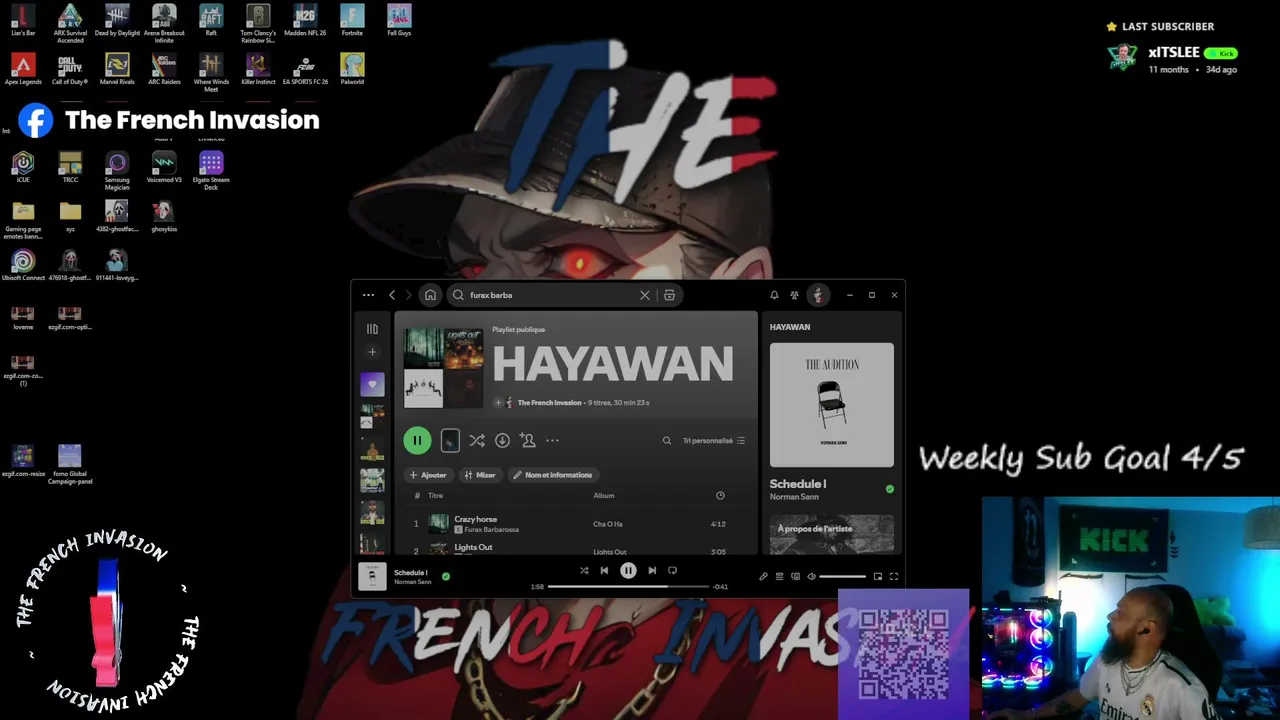This screenshot has width=1280, height=720.
Task: Open the HAYAWAN playlist cover collage
Action: click(443, 367)
